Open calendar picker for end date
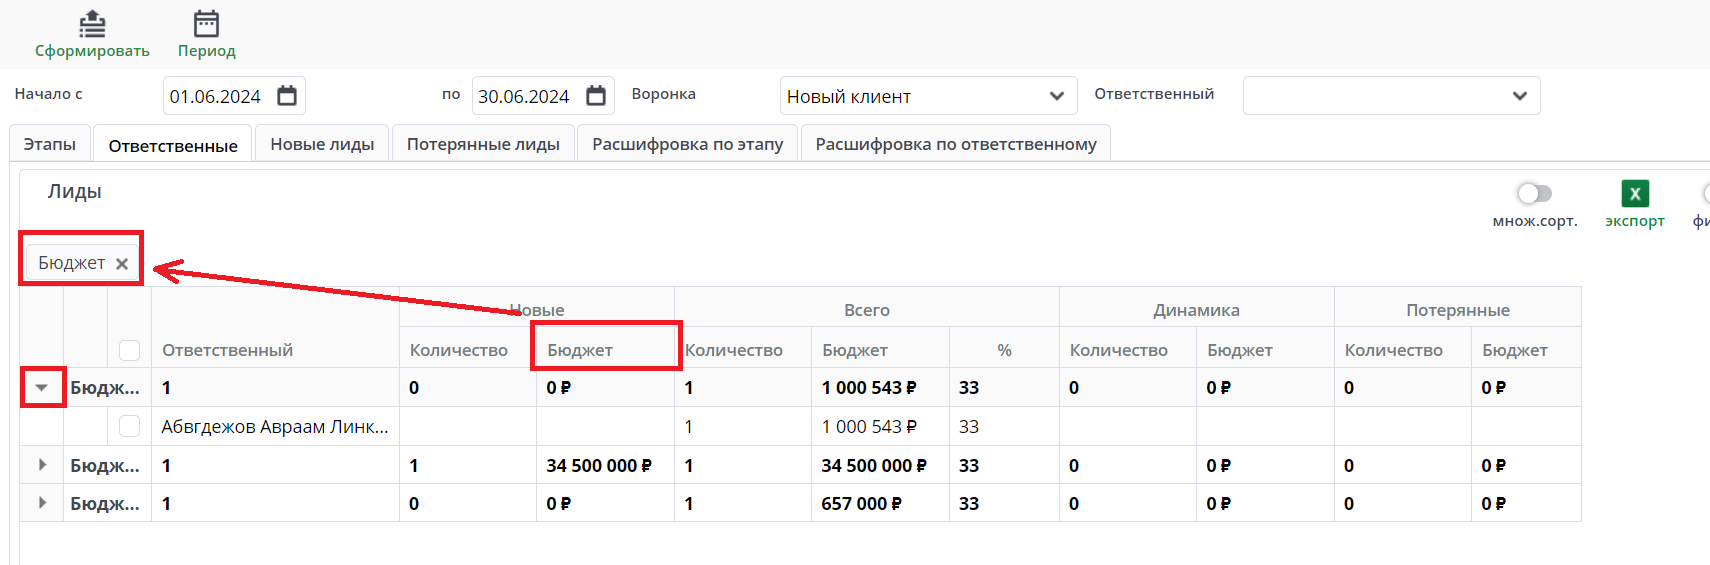This screenshot has height=565, width=1710. coord(596,96)
